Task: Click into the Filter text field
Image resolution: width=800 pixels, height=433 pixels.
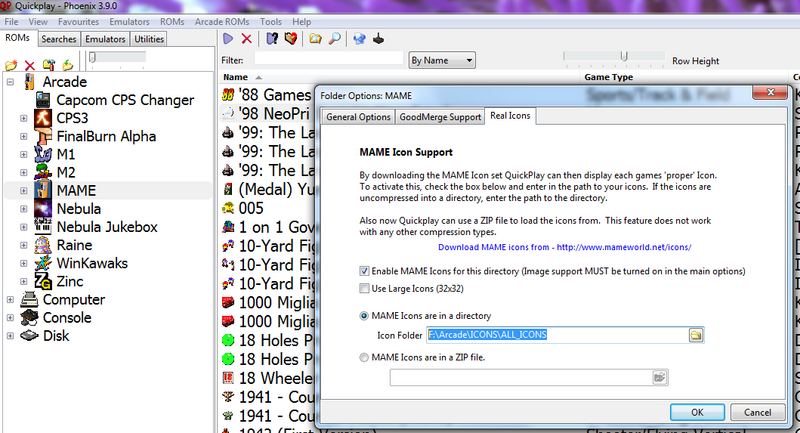Action: [x=328, y=59]
